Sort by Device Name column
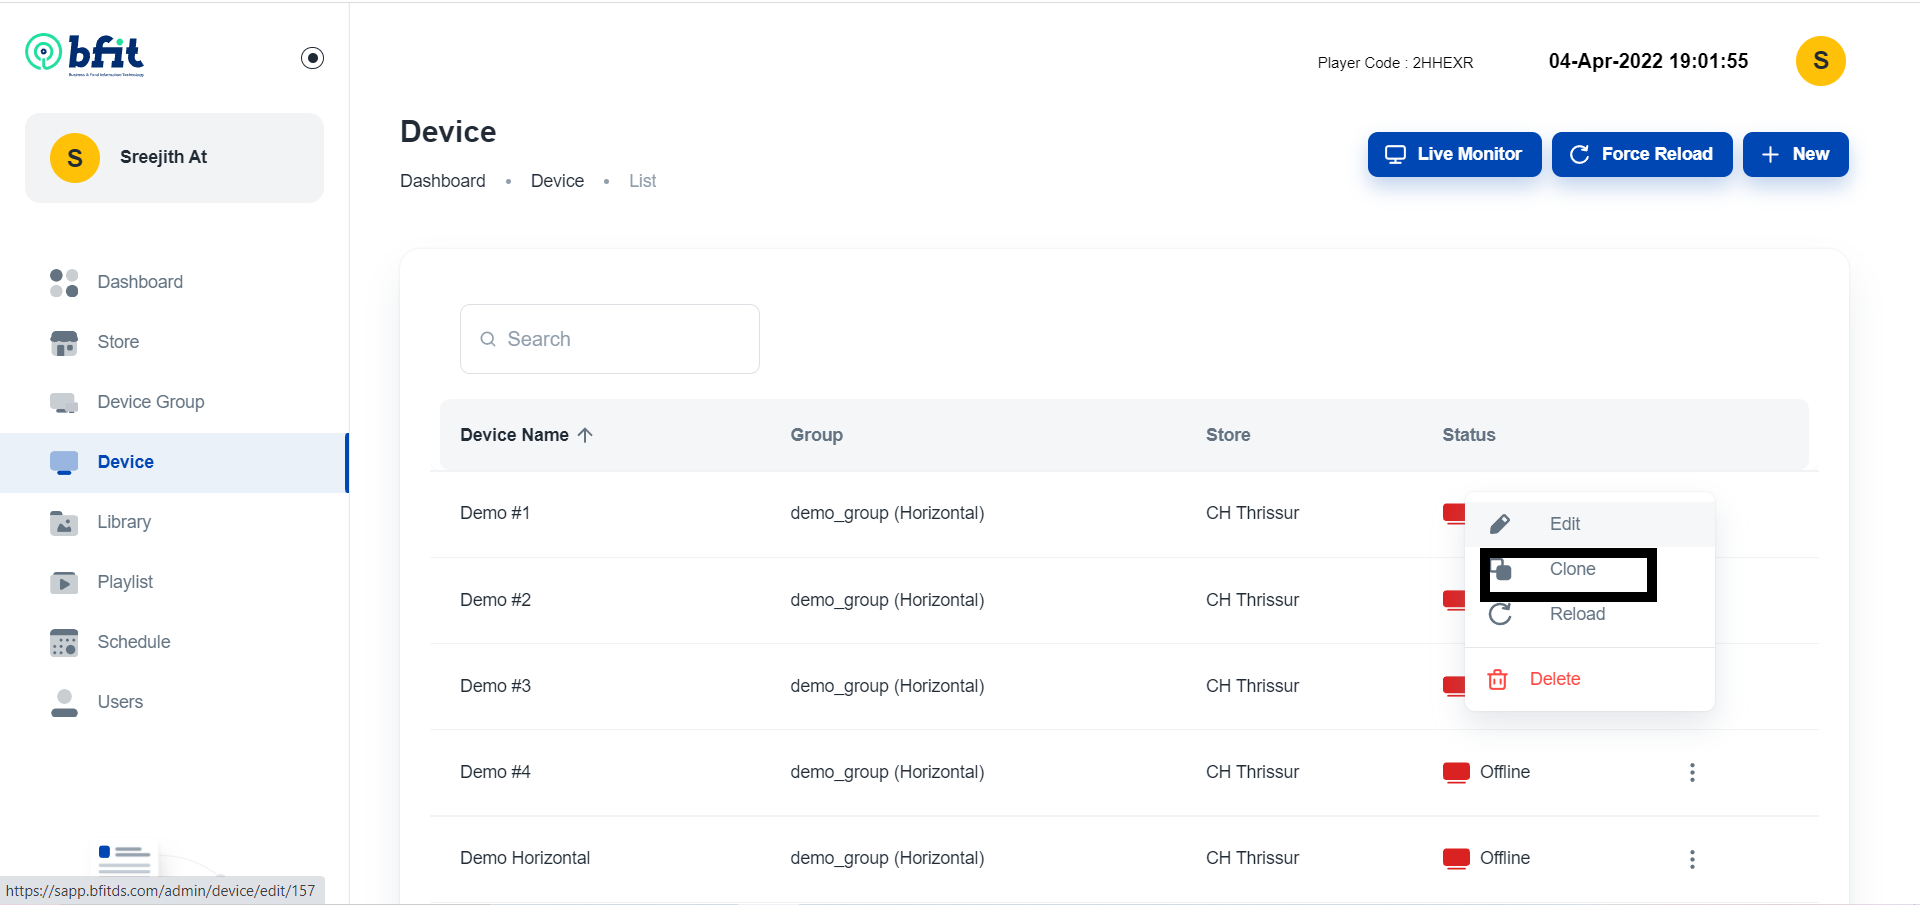Screen dimensions: 1920x905 click(x=514, y=435)
